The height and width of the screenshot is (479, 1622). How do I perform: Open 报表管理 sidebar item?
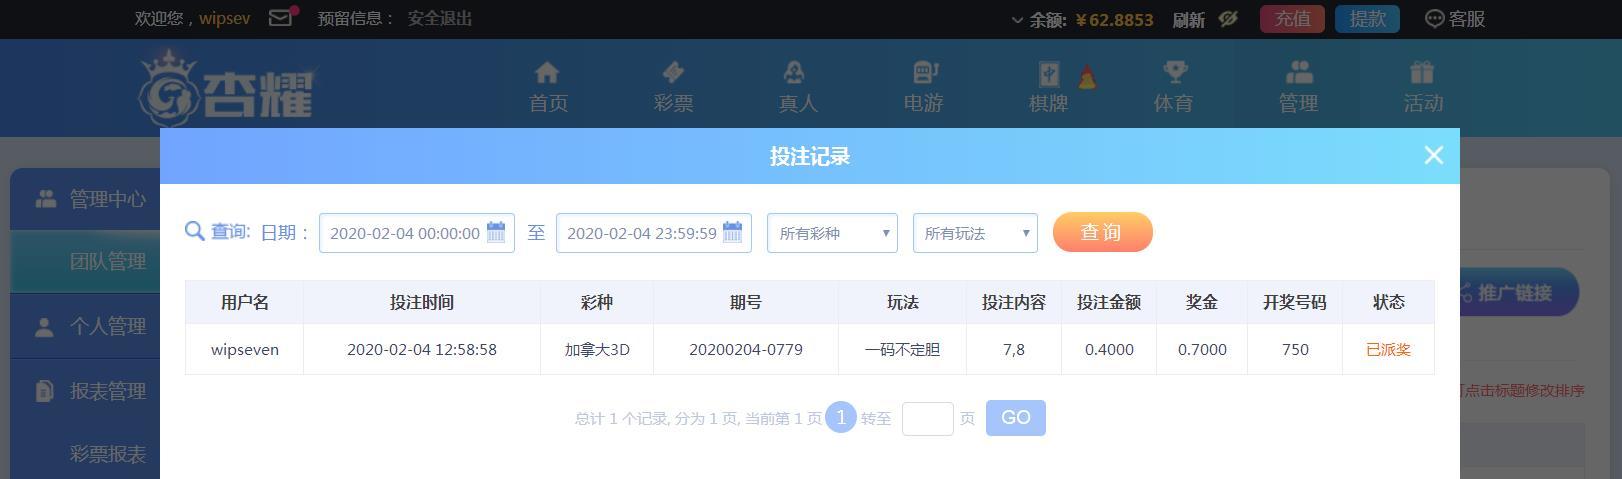pos(85,391)
